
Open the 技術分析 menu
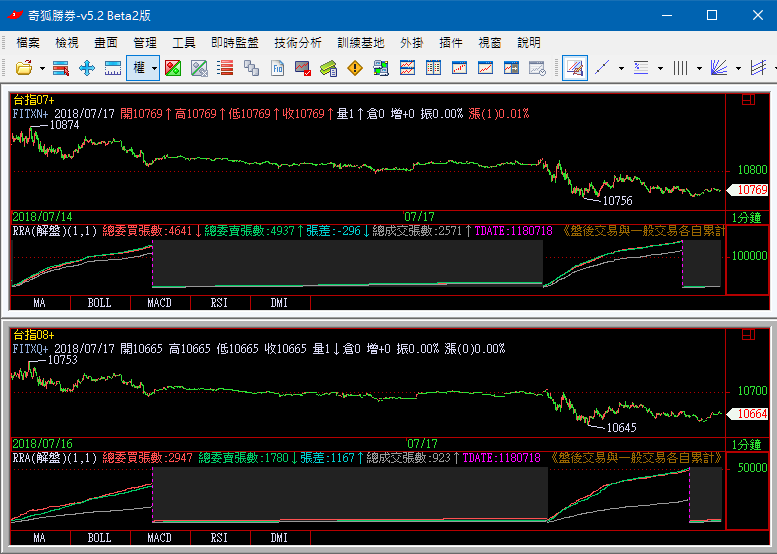297,43
